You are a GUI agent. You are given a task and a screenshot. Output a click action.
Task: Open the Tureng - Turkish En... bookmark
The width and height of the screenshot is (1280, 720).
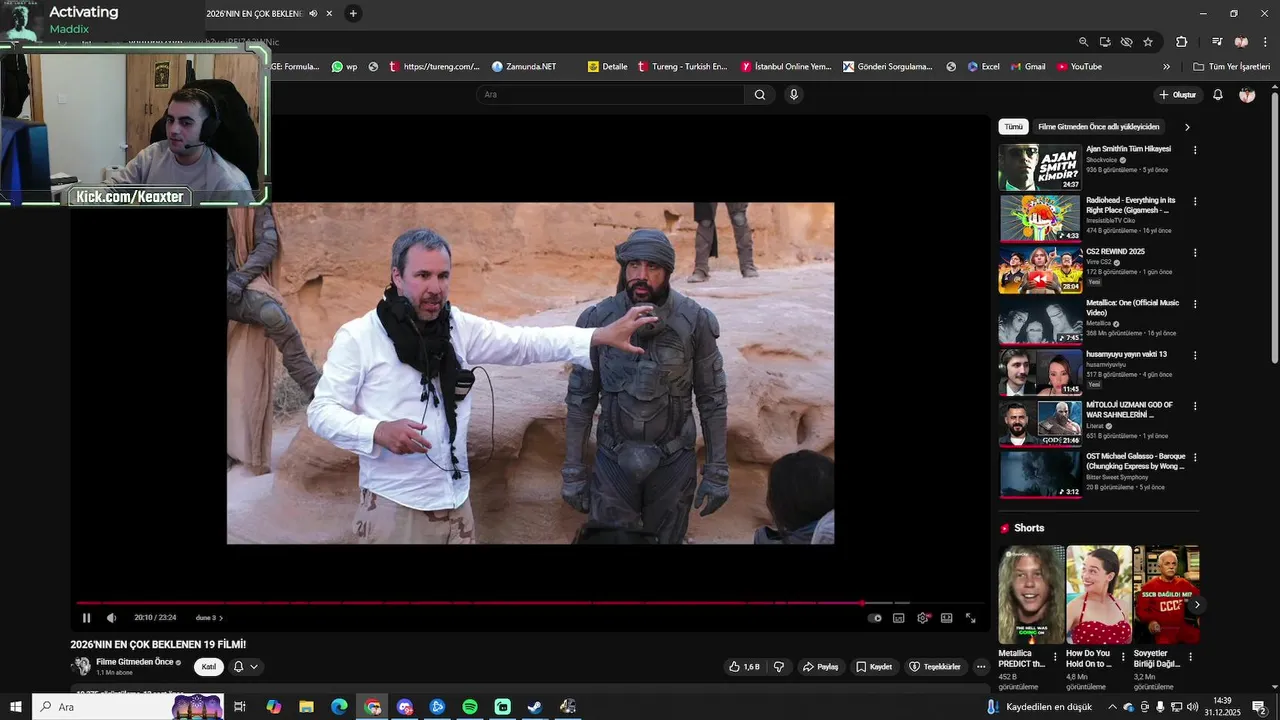[682, 67]
